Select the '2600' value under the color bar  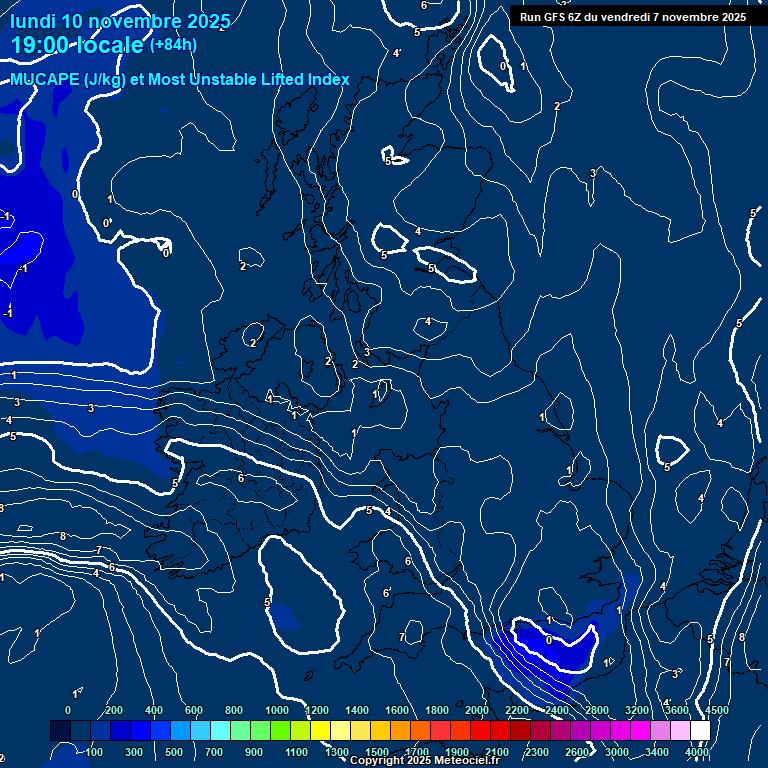pyautogui.click(x=577, y=752)
